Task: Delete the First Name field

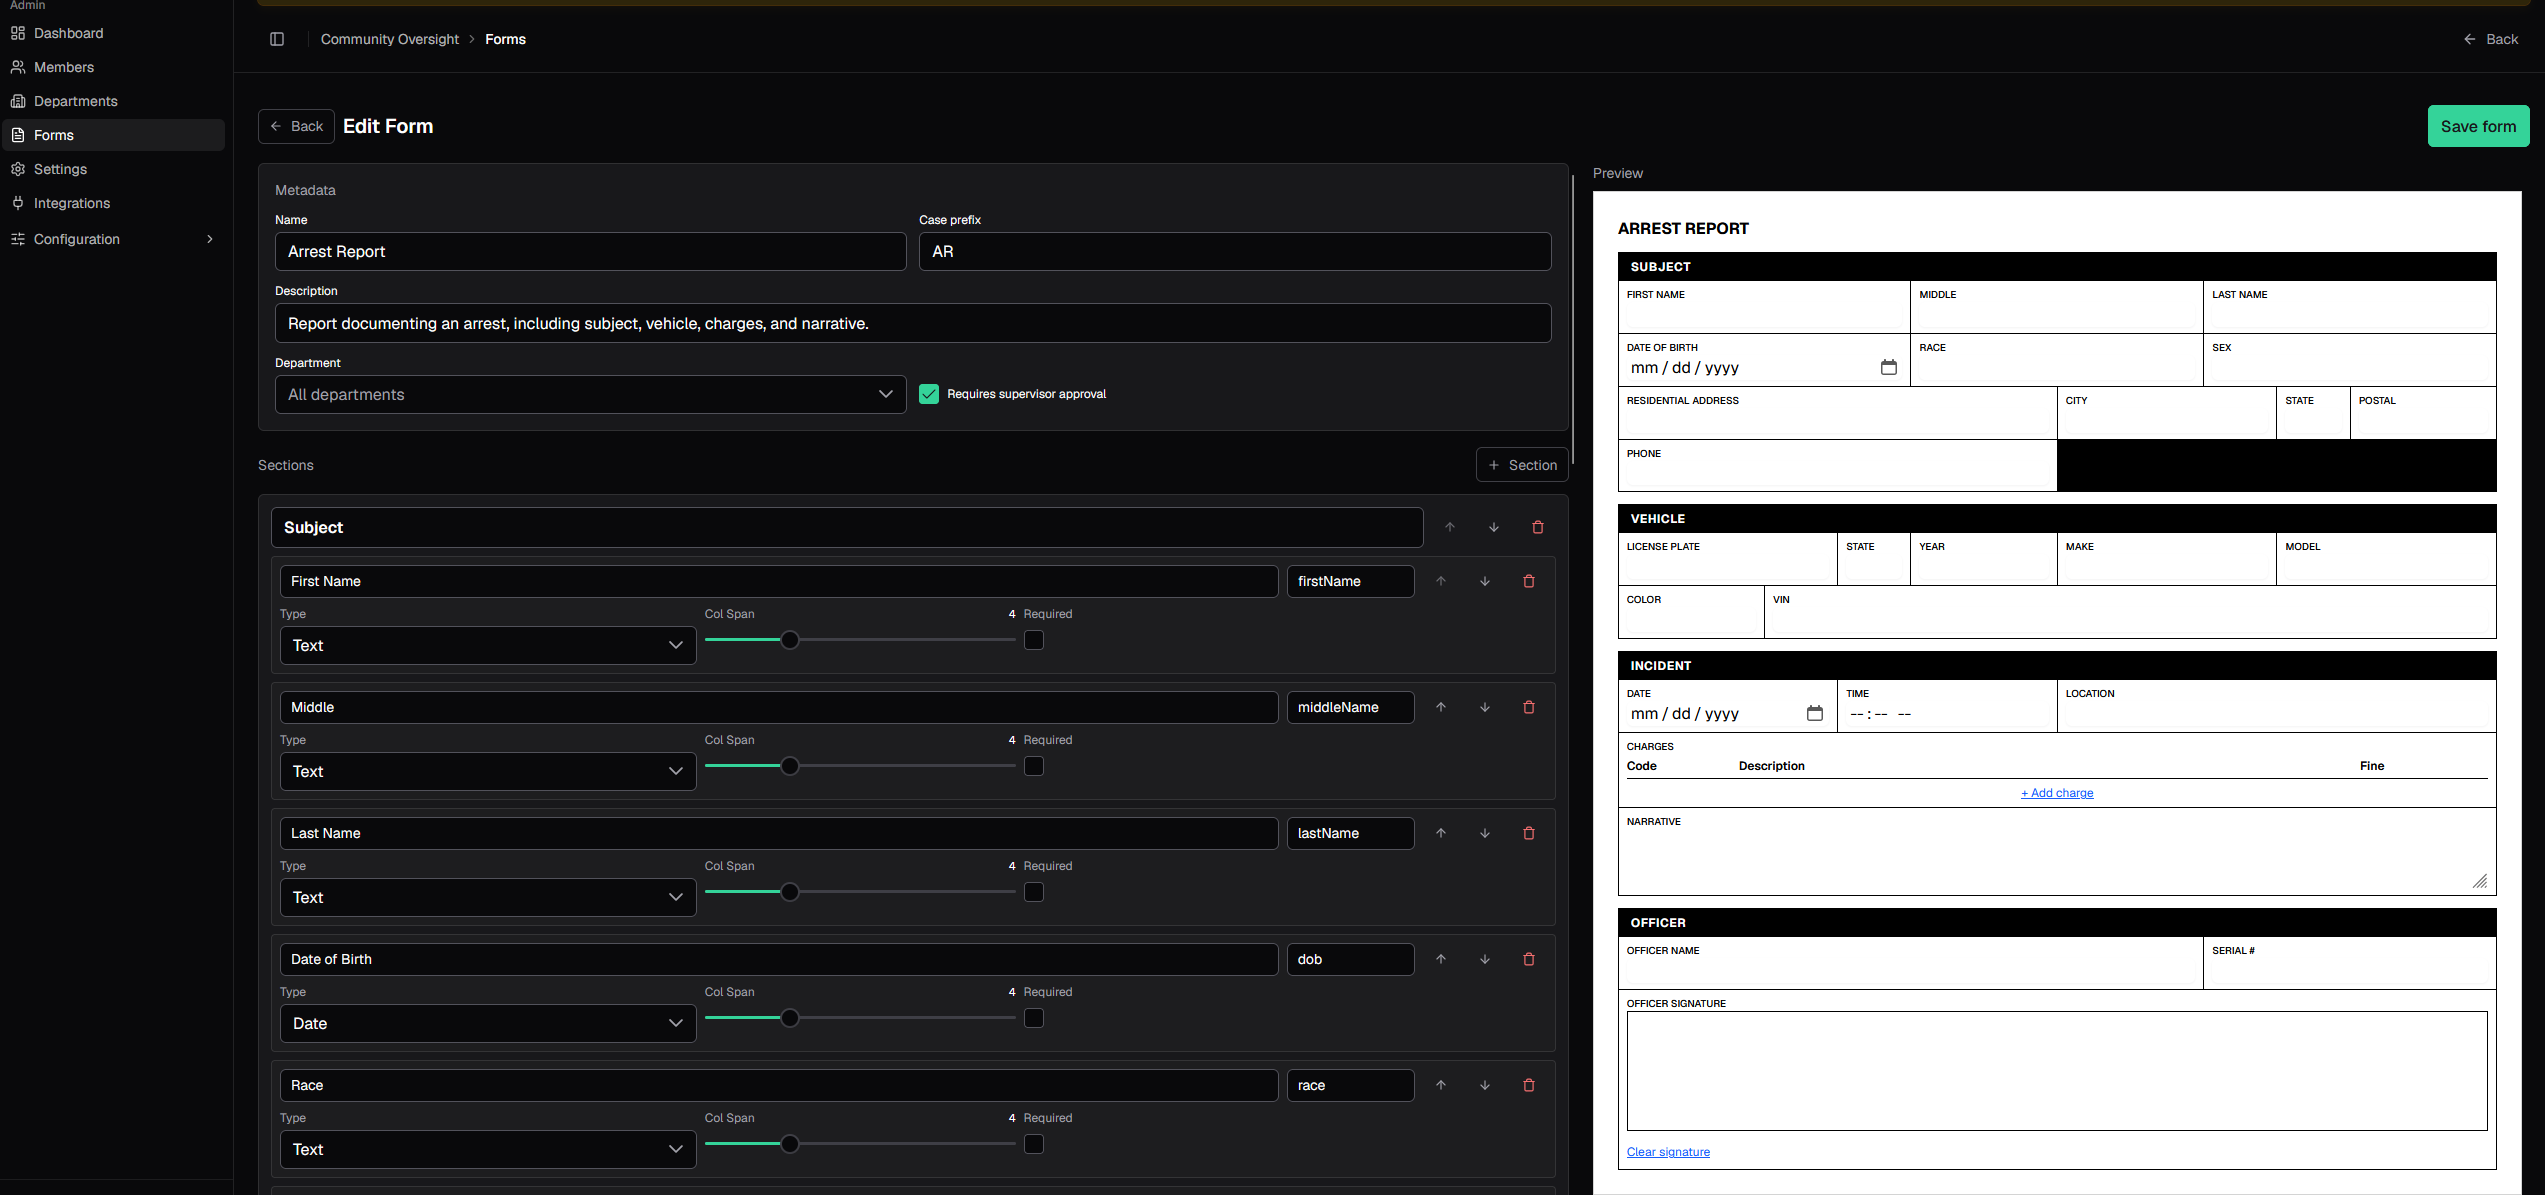Action: tap(1529, 581)
